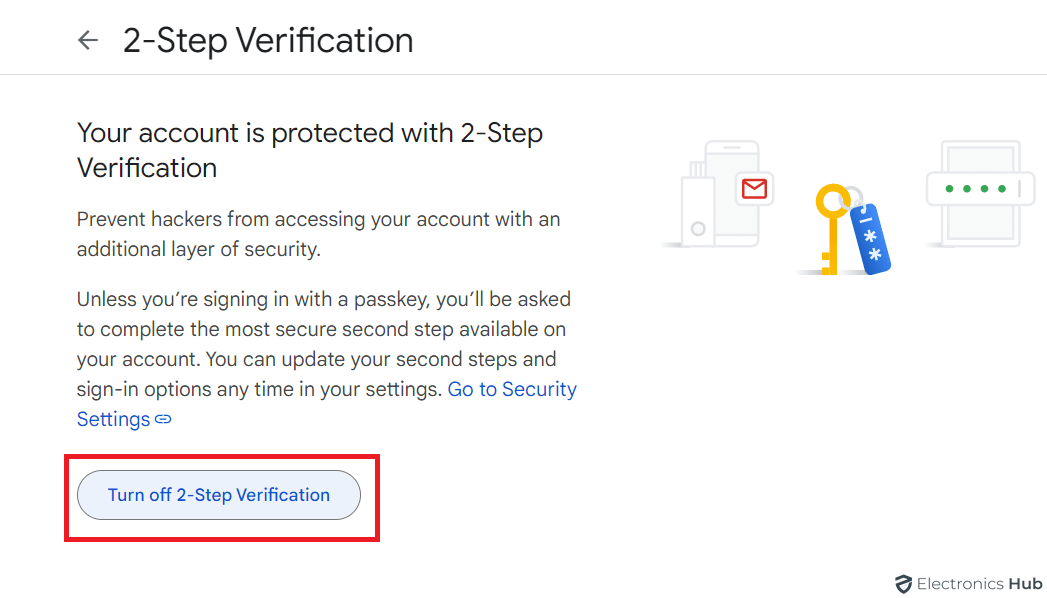Click the Electronics Hub logo icon
The image size is (1047, 598).
pos(905,584)
